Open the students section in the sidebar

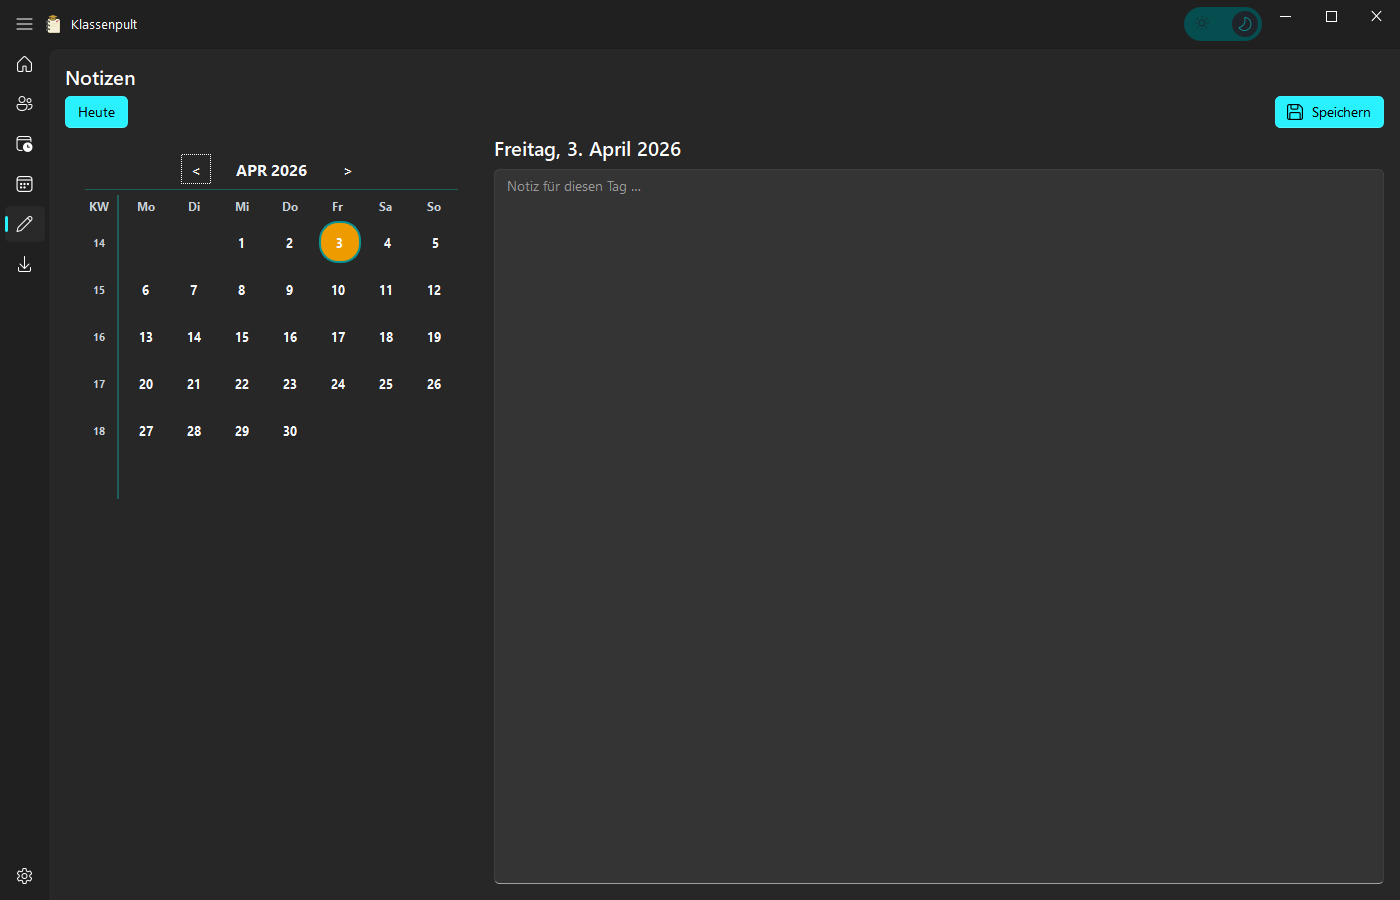24,103
